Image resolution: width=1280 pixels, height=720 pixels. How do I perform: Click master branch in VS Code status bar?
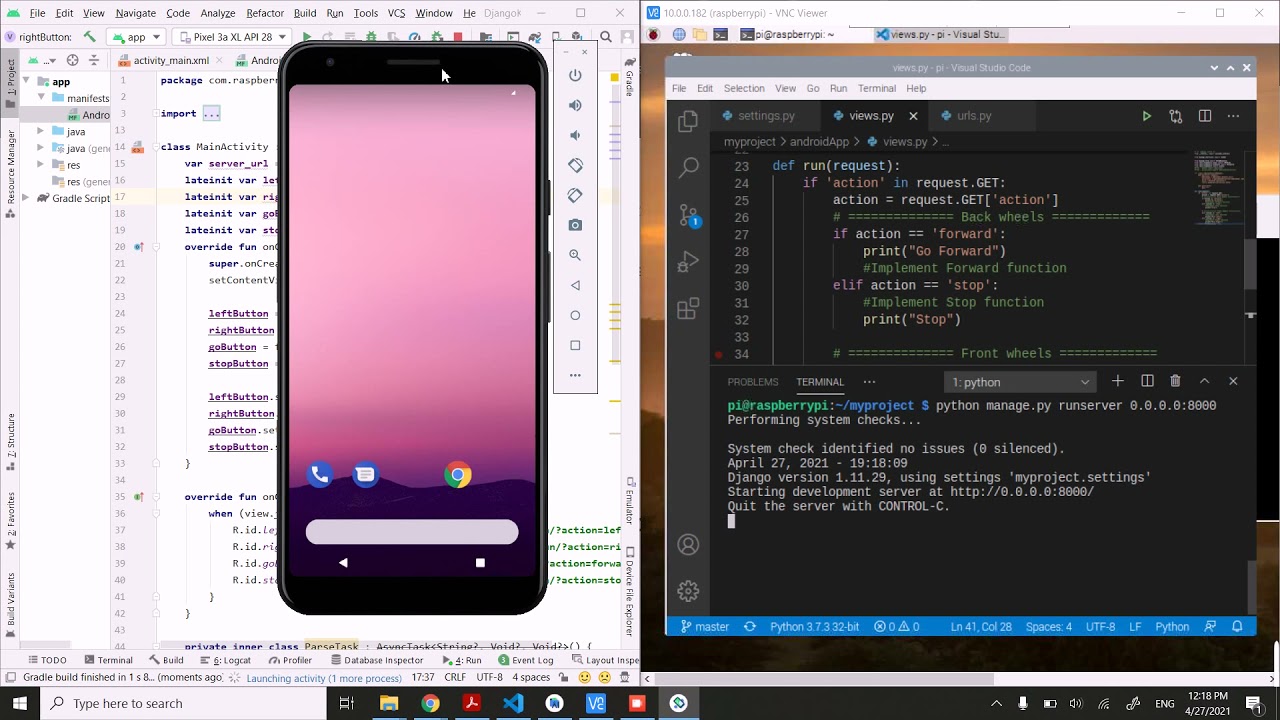click(704, 627)
